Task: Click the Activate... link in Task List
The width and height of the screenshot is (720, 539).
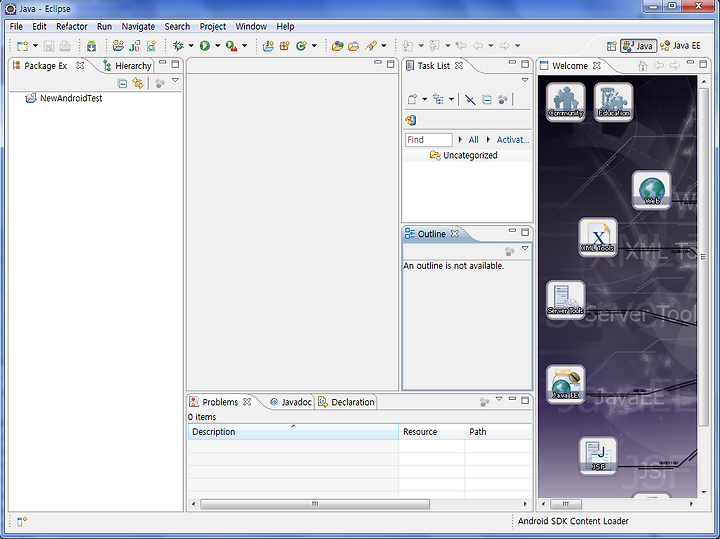Action: click(513, 140)
